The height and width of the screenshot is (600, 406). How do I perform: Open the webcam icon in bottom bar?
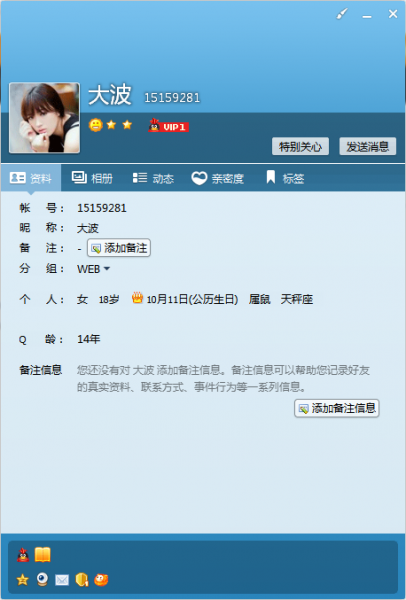(x=42, y=579)
